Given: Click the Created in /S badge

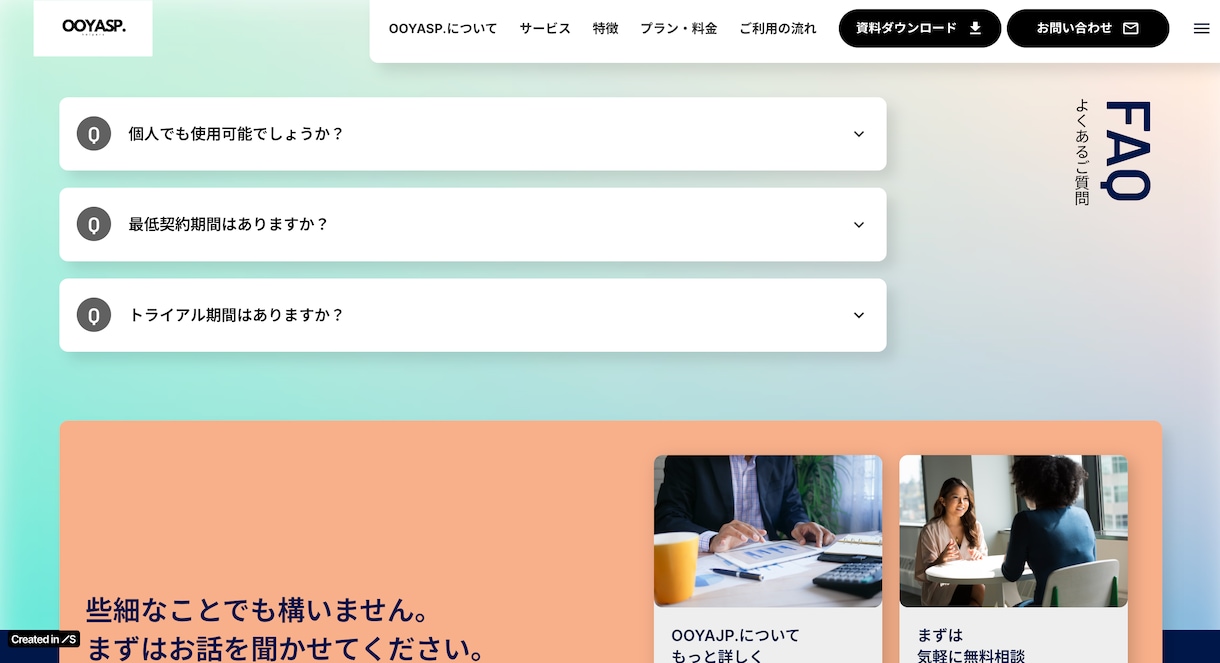Looking at the screenshot, I should point(45,639).
